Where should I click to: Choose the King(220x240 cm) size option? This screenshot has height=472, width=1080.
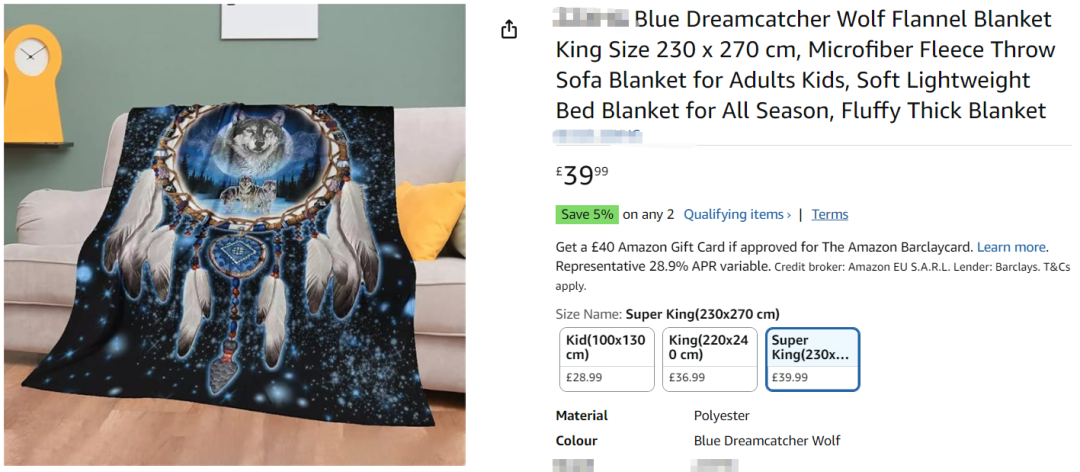pyautogui.click(x=709, y=359)
